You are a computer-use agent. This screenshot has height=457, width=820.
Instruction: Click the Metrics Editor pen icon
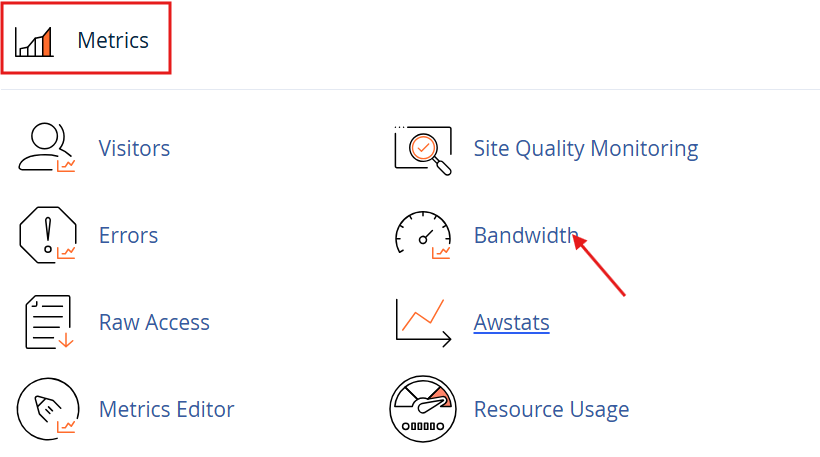pyautogui.click(x=47, y=409)
